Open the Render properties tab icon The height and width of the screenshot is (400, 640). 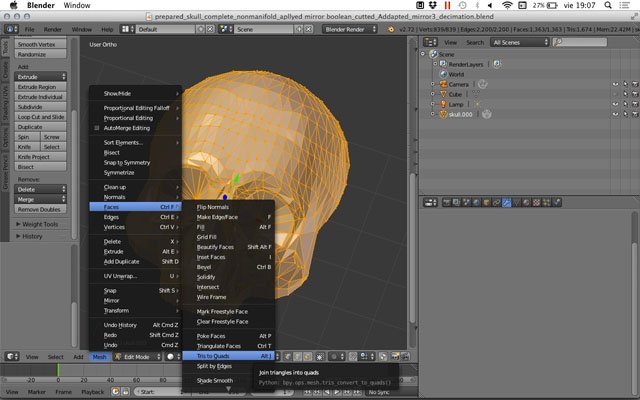click(447, 202)
